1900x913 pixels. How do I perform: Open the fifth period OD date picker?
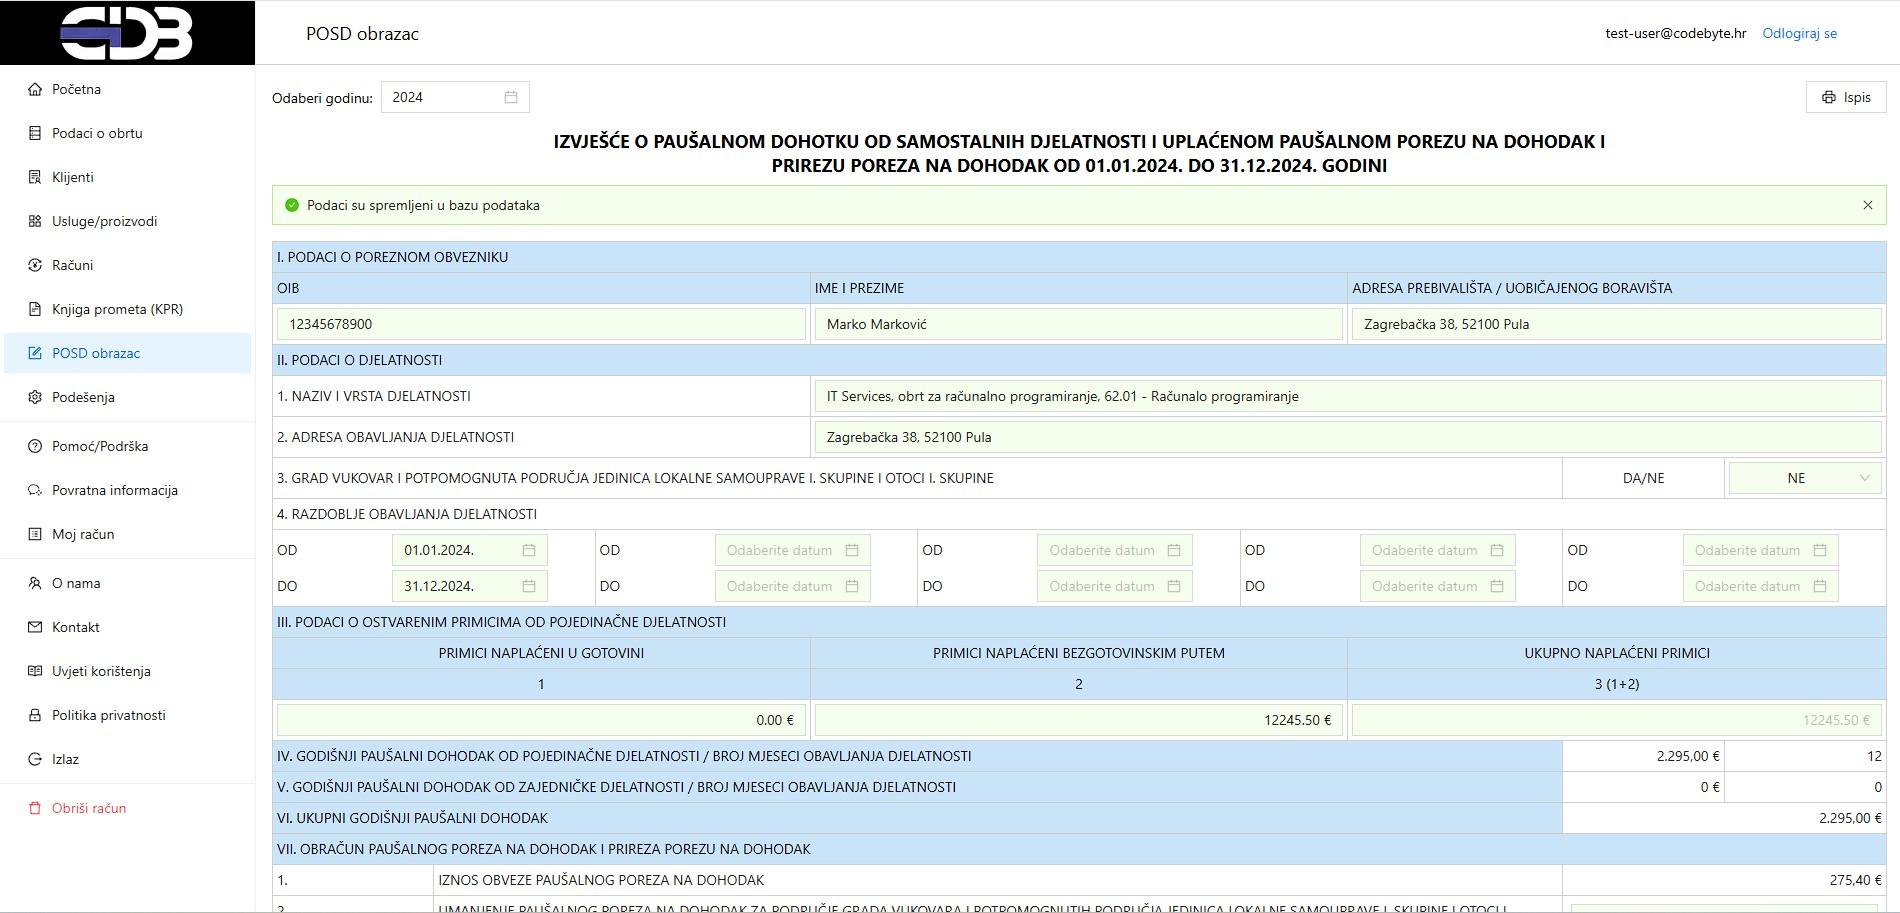(x=1761, y=550)
